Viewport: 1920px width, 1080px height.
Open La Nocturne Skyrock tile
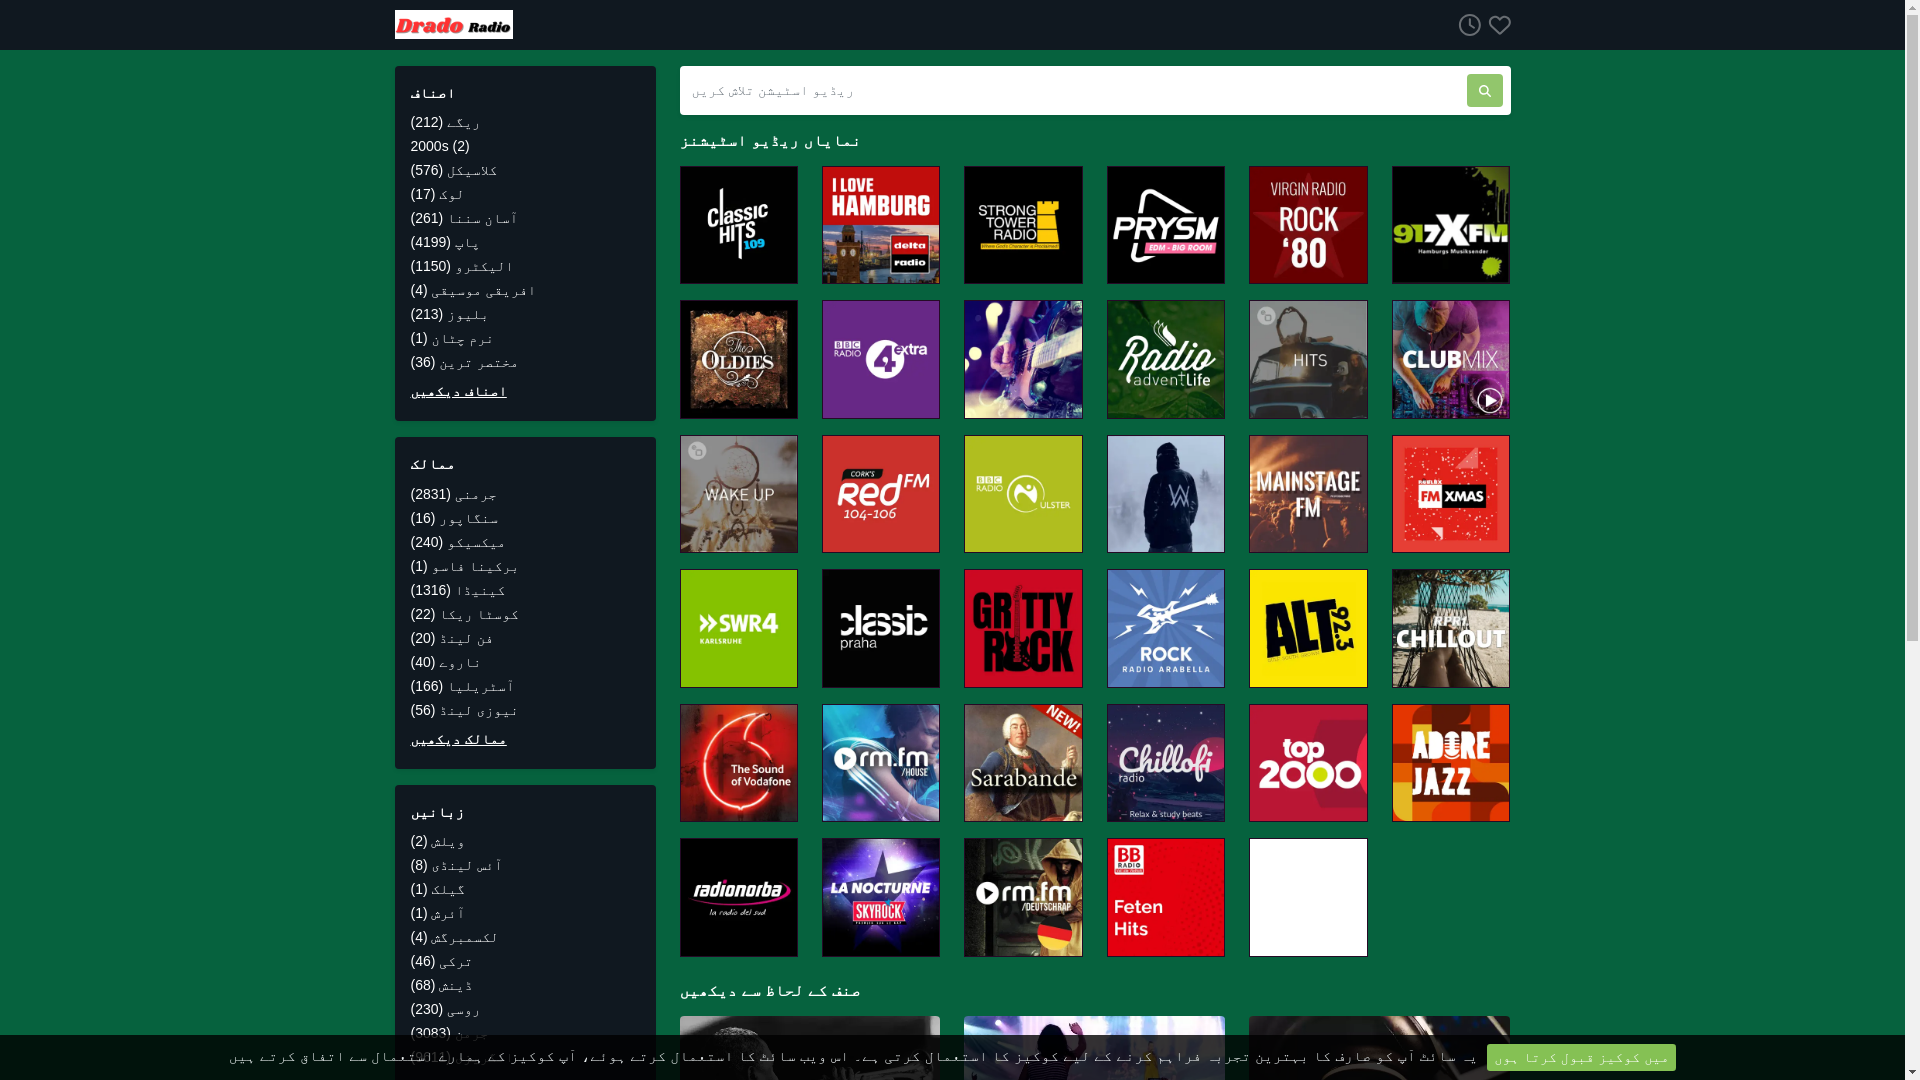pos(881,898)
